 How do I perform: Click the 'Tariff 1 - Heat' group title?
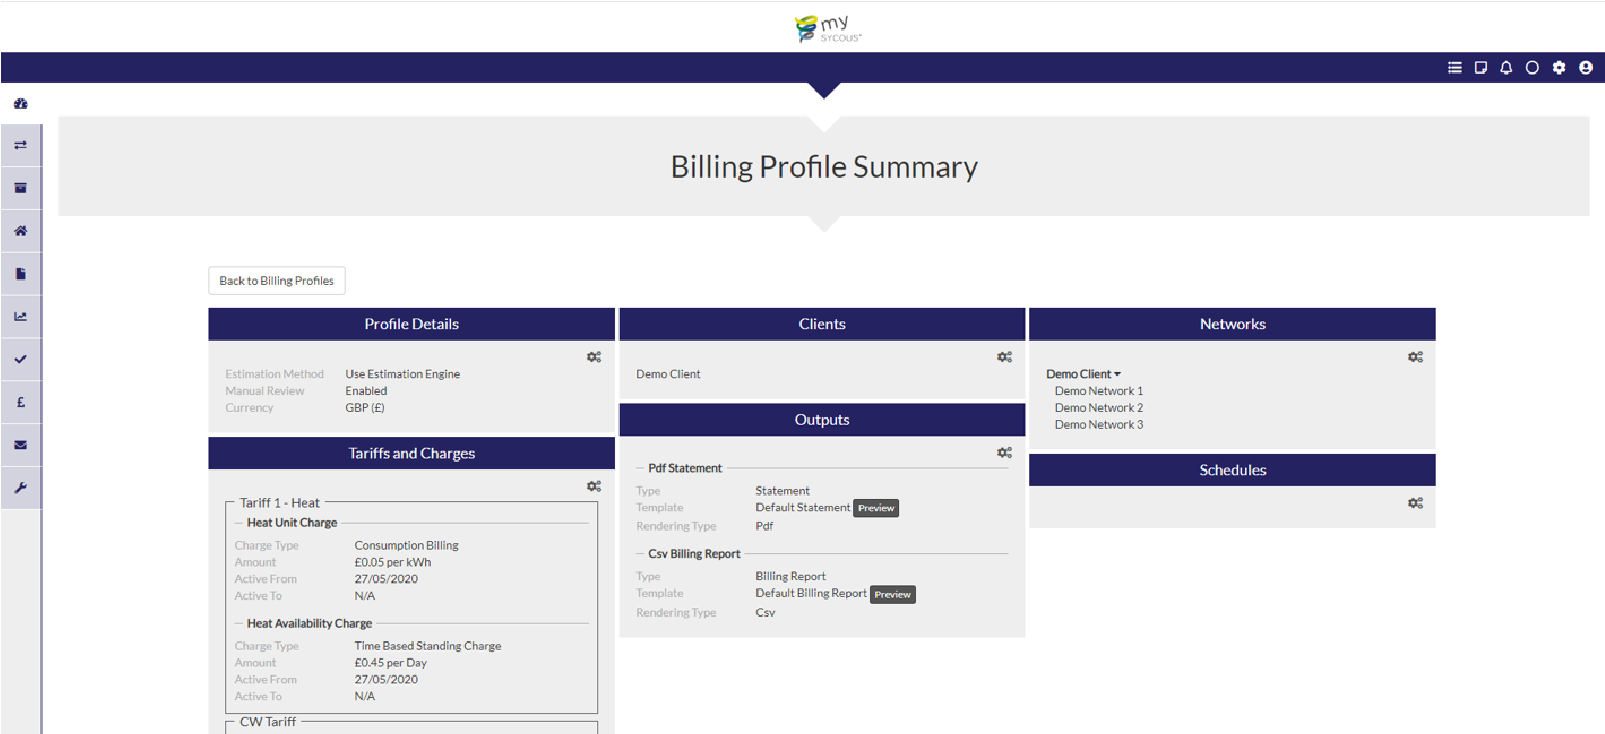(x=279, y=503)
